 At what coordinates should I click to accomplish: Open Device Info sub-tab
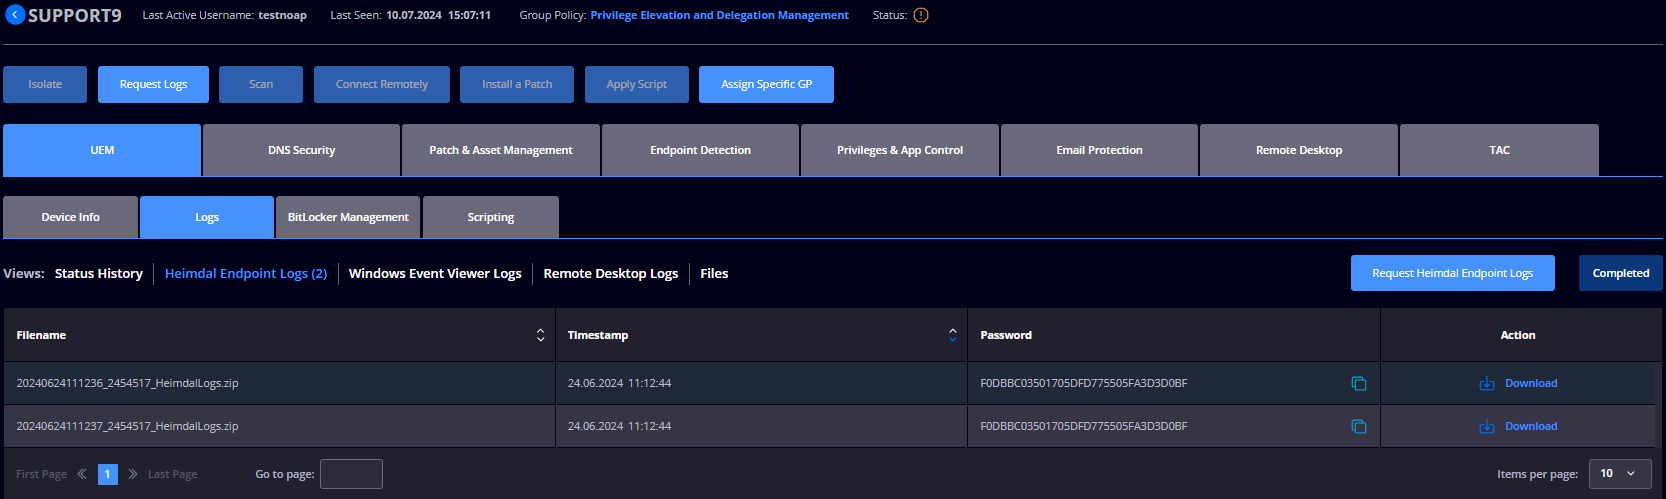click(x=70, y=217)
